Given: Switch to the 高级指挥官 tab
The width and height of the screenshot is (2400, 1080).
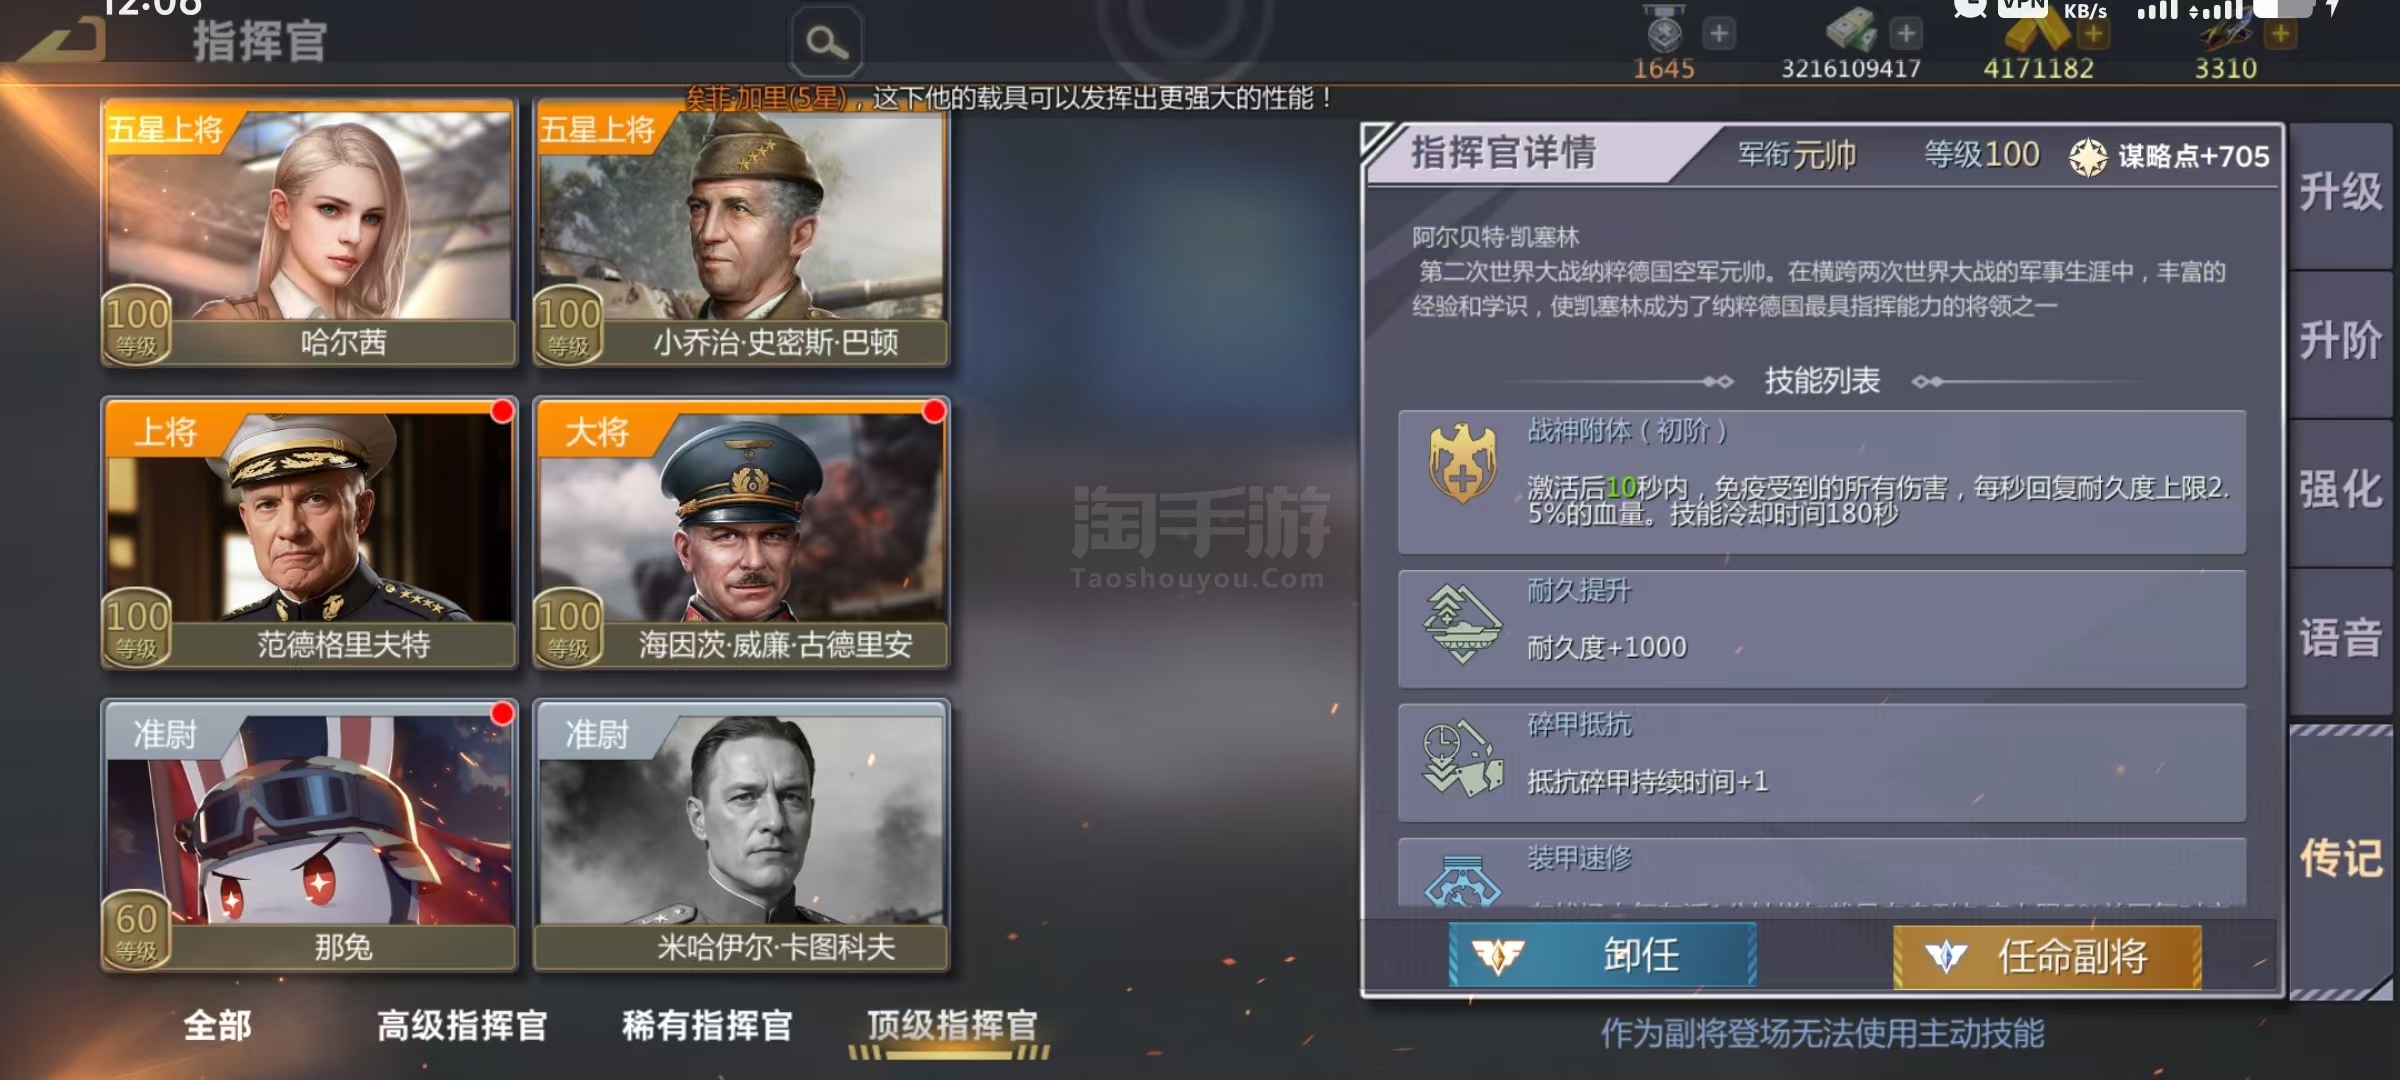Looking at the screenshot, I should tap(462, 1026).
